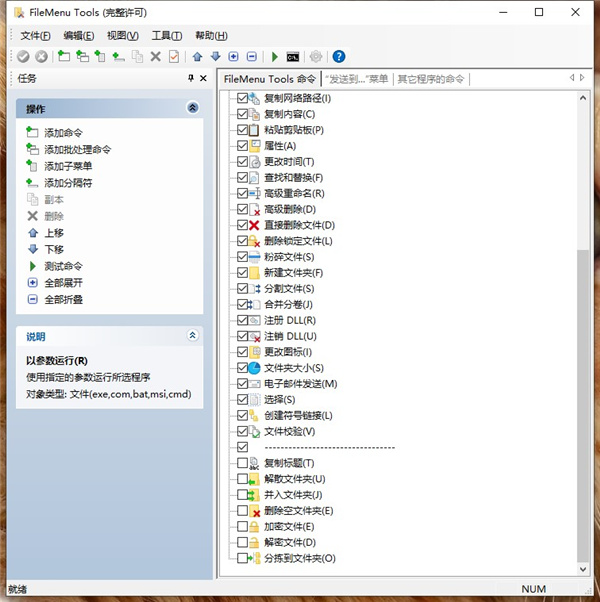Click the add separator toolbar icon

[118, 57]
